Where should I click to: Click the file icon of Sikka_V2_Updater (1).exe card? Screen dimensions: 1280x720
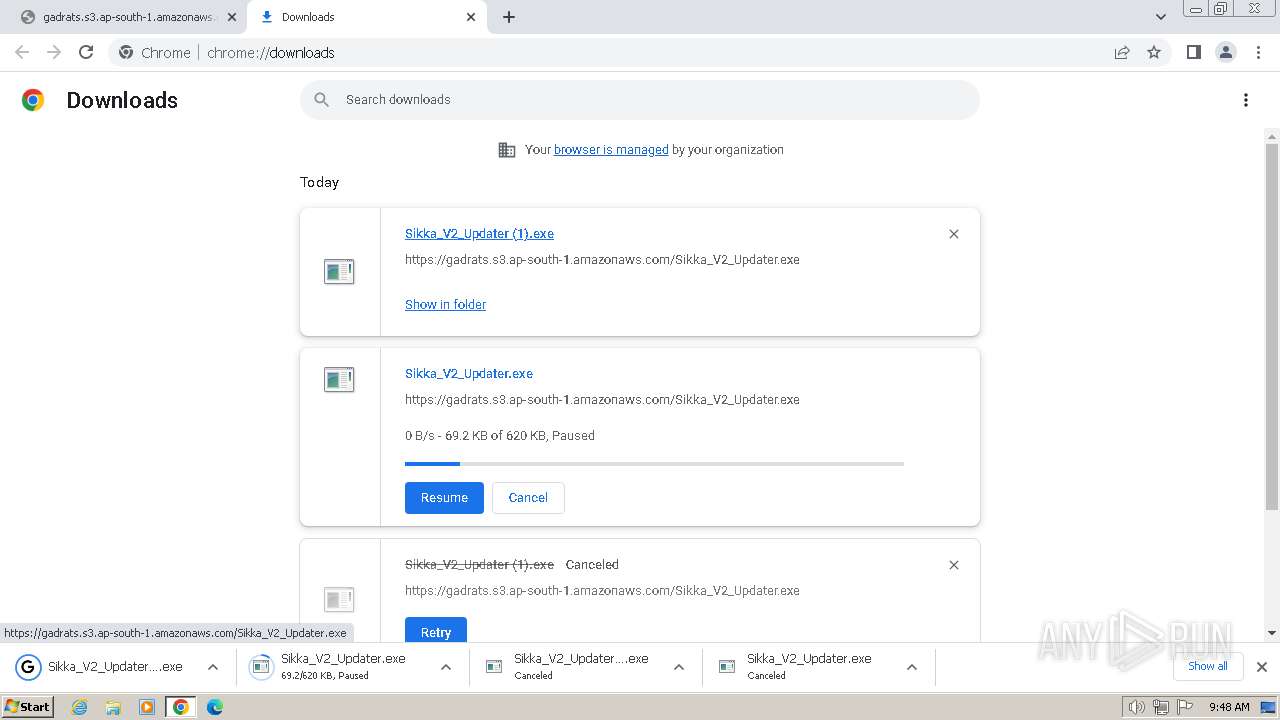pyautogui.click(x=339, y=271)
